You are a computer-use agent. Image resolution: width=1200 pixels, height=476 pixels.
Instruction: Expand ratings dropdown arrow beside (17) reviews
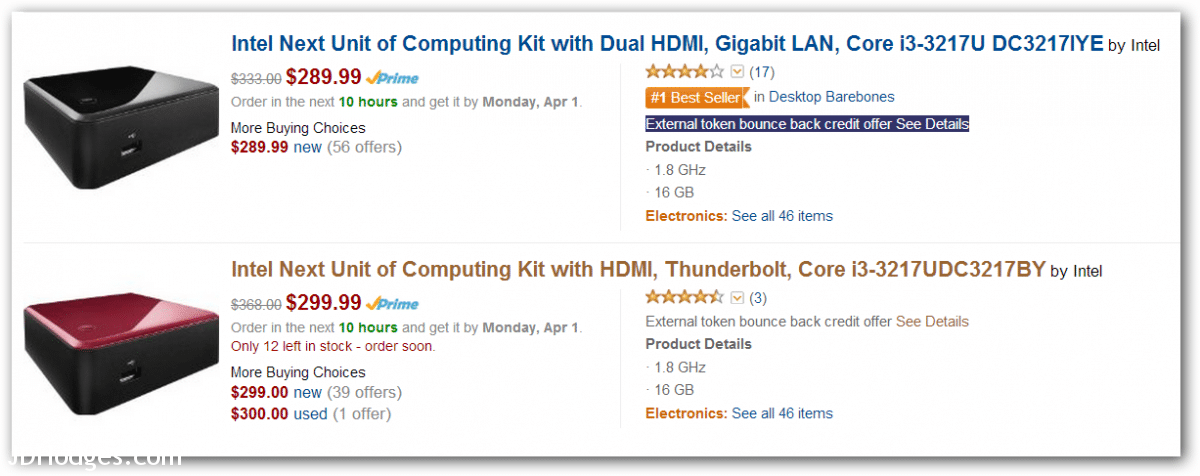(738, 72)
